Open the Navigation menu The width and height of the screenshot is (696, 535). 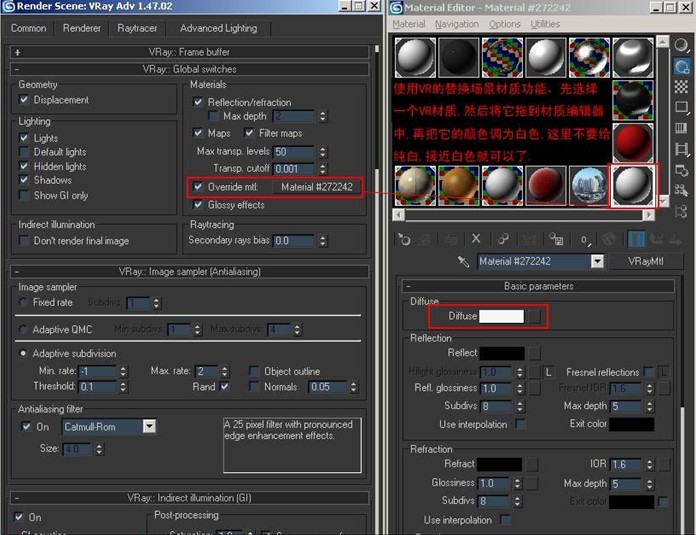[x=457, y=24]
